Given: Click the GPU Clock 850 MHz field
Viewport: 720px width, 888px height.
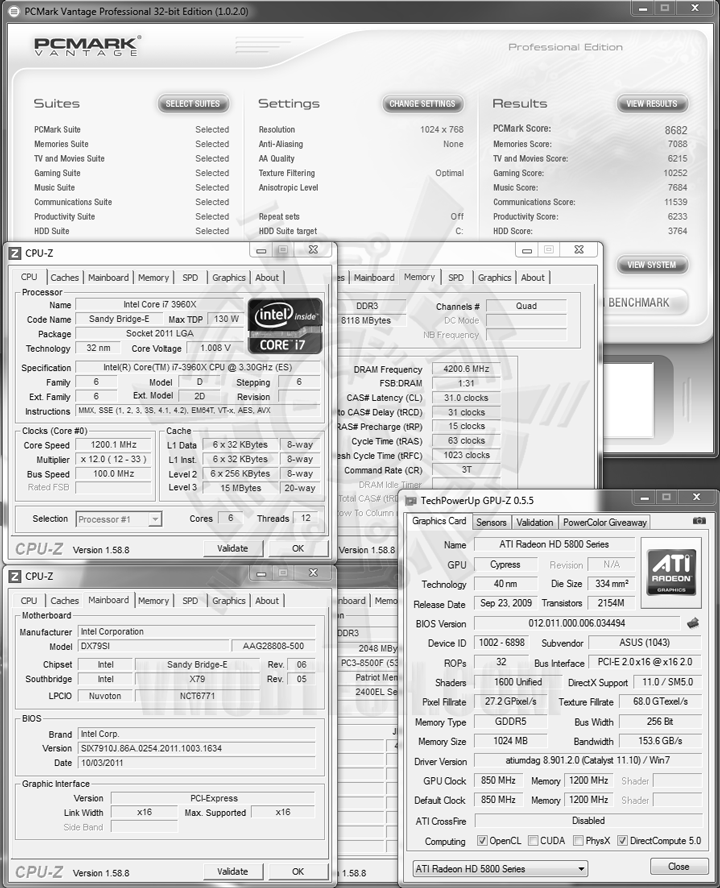Looking at the screenshot, I should pyautogui.click(x=499, y=780).
